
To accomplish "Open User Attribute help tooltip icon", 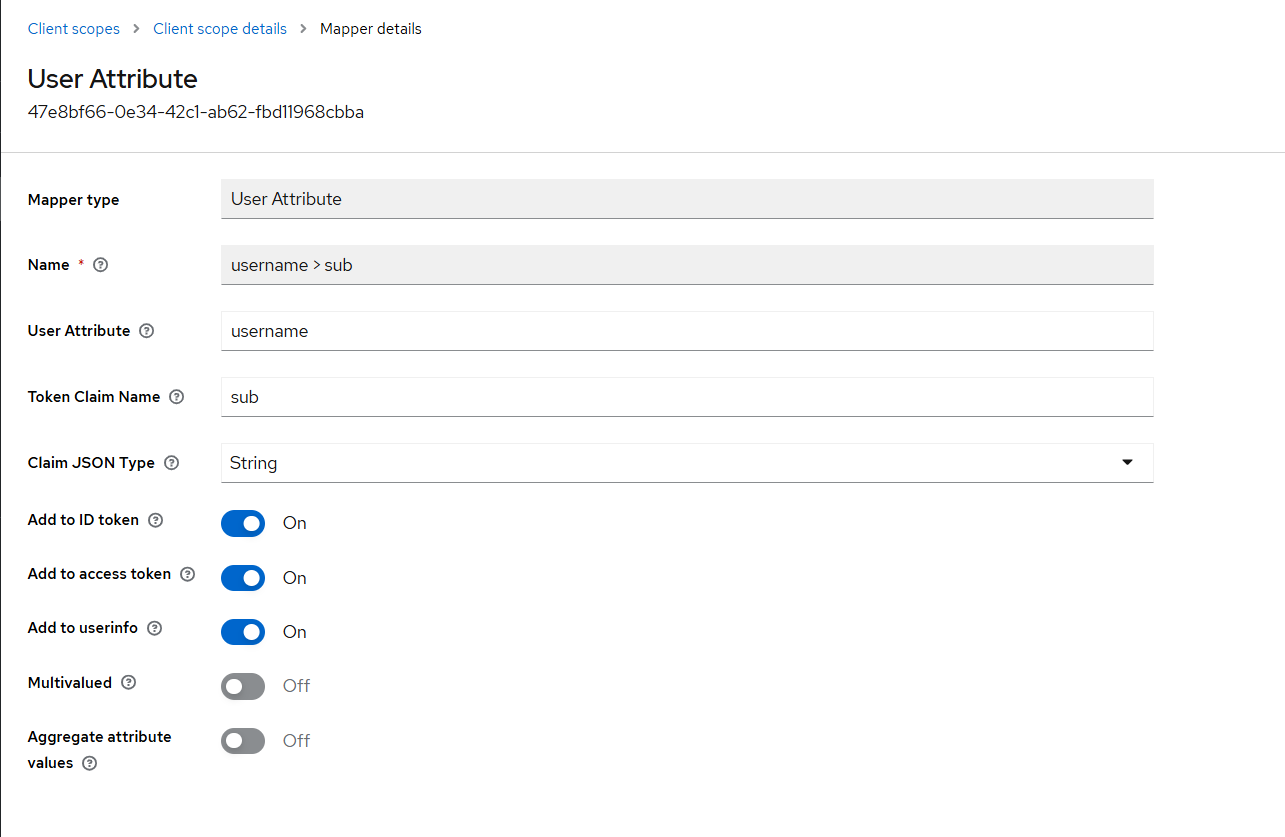I will click(x=147, y=331).
